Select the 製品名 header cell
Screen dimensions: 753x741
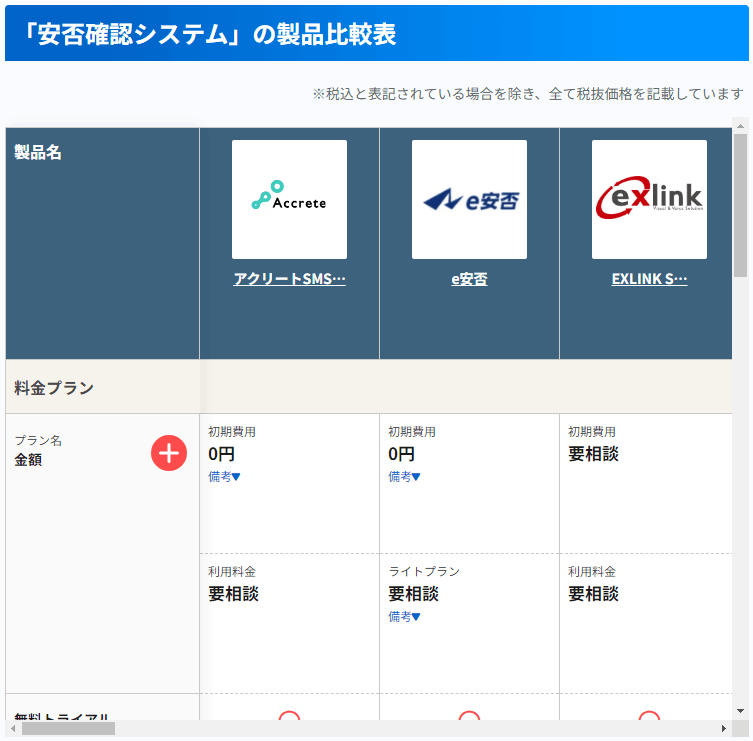point(102,243)
